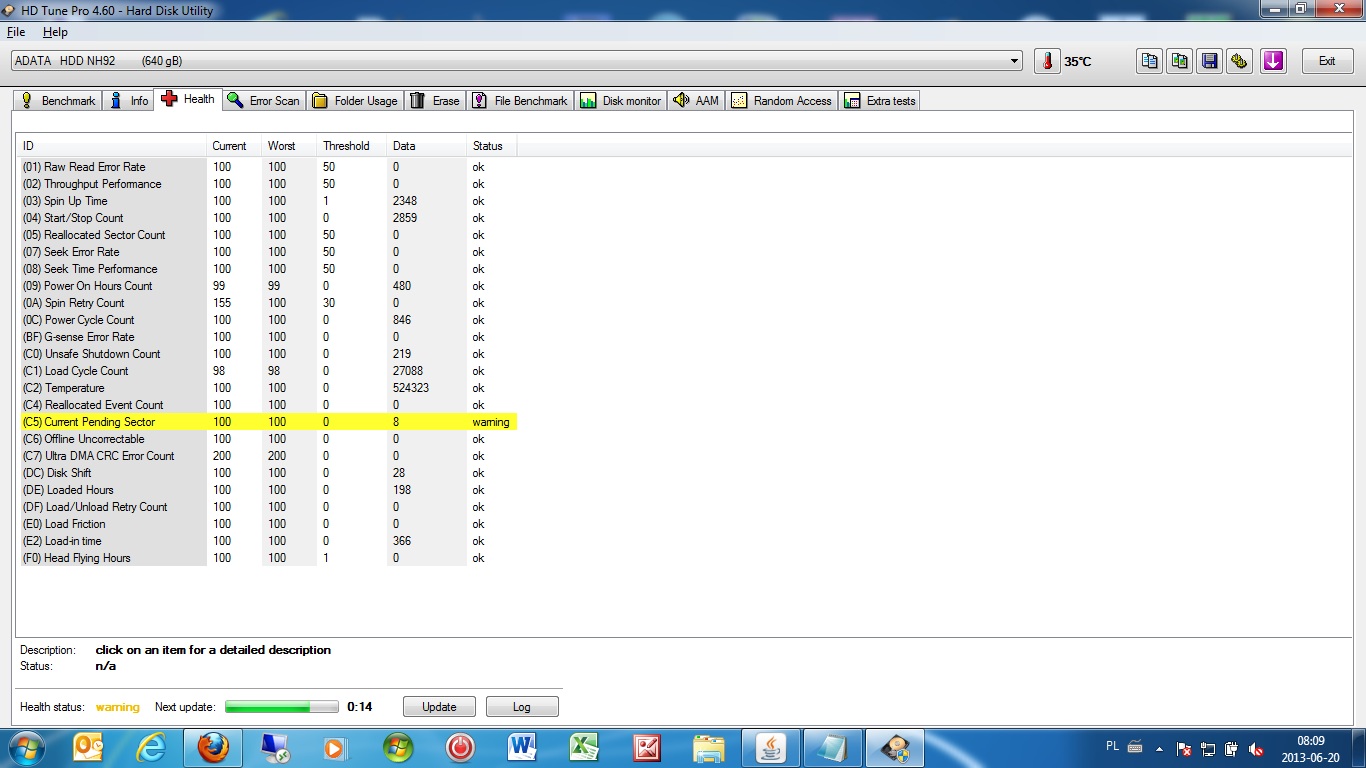The height and width of the screenshot is (768, 1366).
Task: Click the HD Tune taskbar icon
Action: (x=893, y=747)
